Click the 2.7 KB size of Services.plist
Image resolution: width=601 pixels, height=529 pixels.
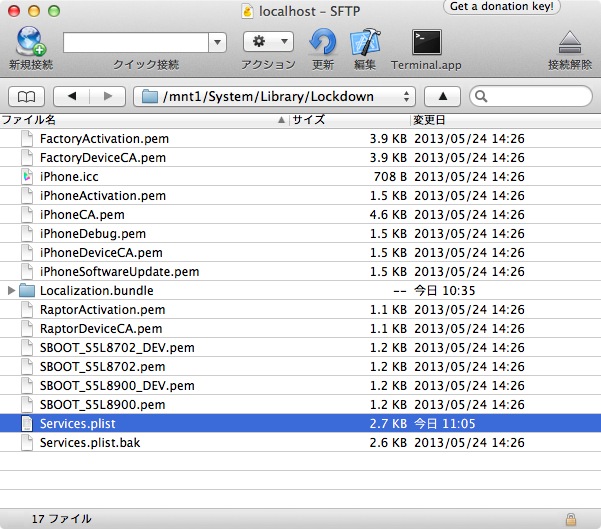point(388,424)
